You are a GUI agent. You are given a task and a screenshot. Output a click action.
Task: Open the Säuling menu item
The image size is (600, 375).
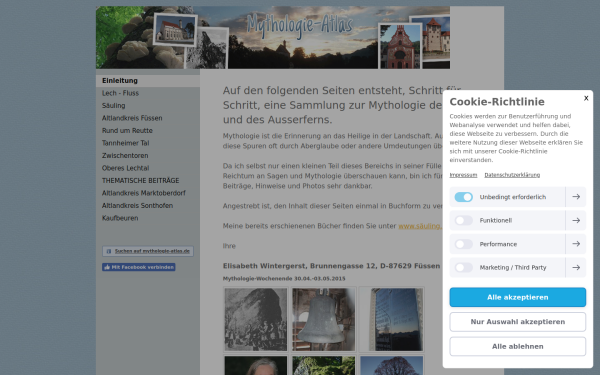[x=113, y=106]
